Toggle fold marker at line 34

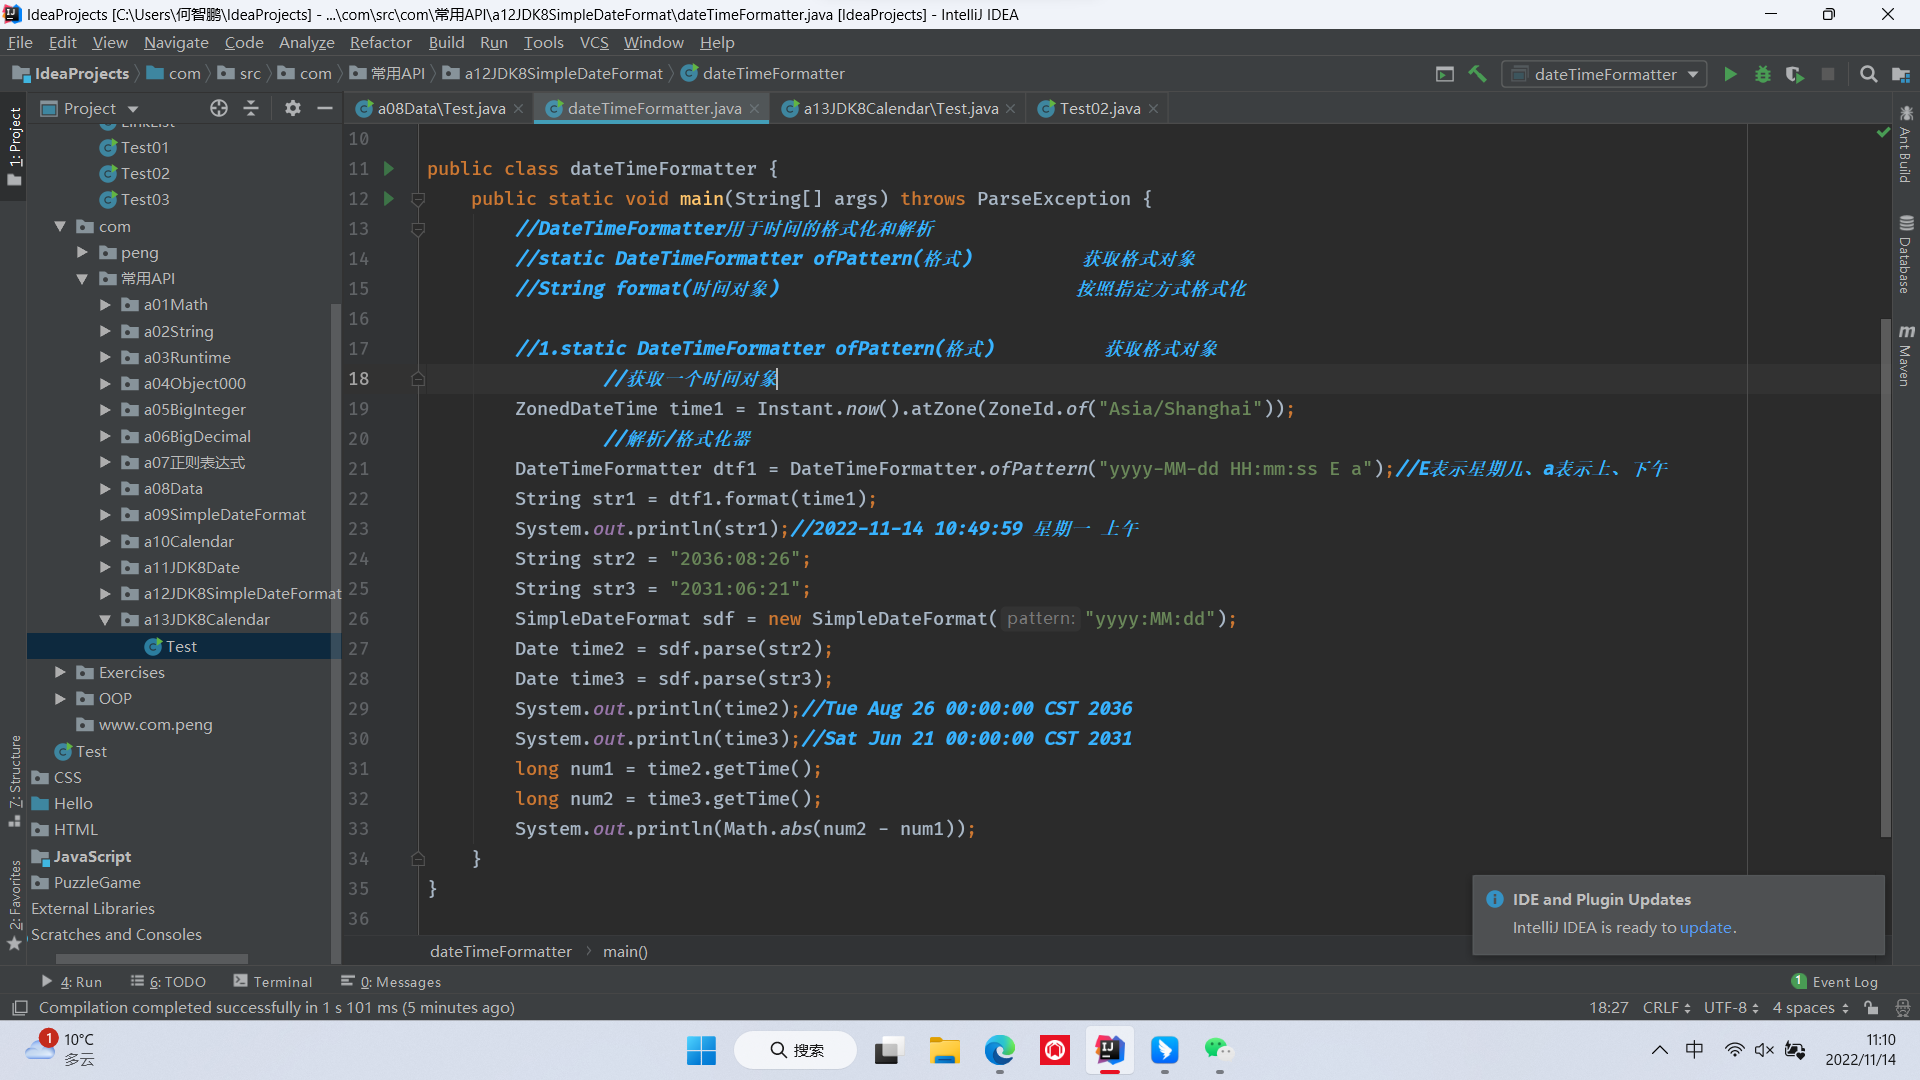pyautogui.click(x=418, y=859)
